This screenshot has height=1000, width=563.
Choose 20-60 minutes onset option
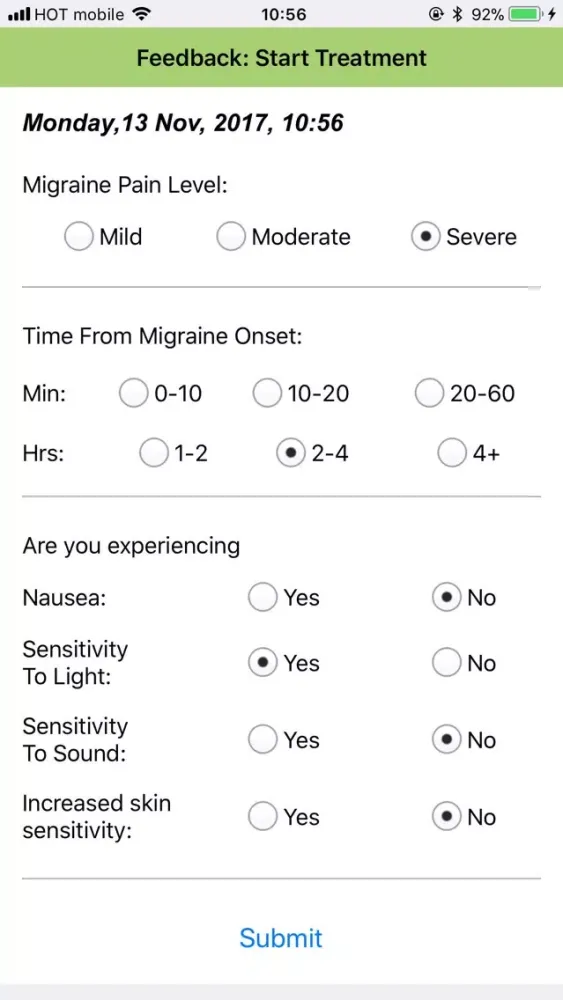pos(429,393)
